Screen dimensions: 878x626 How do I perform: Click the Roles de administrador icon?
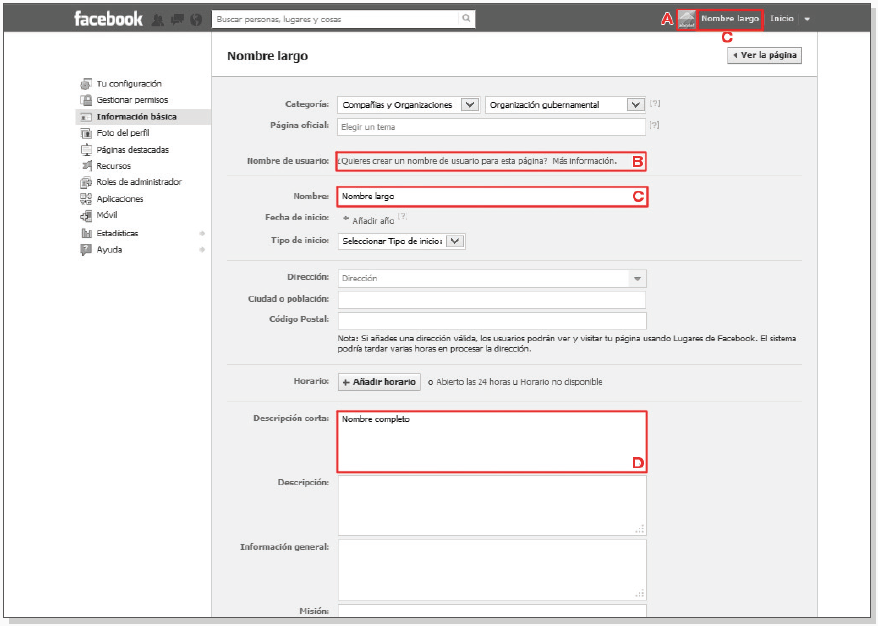coord(86,182)
